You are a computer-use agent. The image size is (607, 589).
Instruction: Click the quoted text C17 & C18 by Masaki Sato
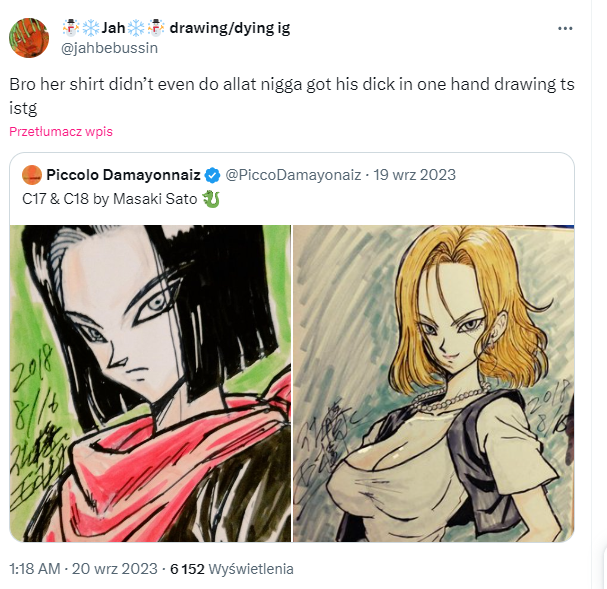(110, 199)
